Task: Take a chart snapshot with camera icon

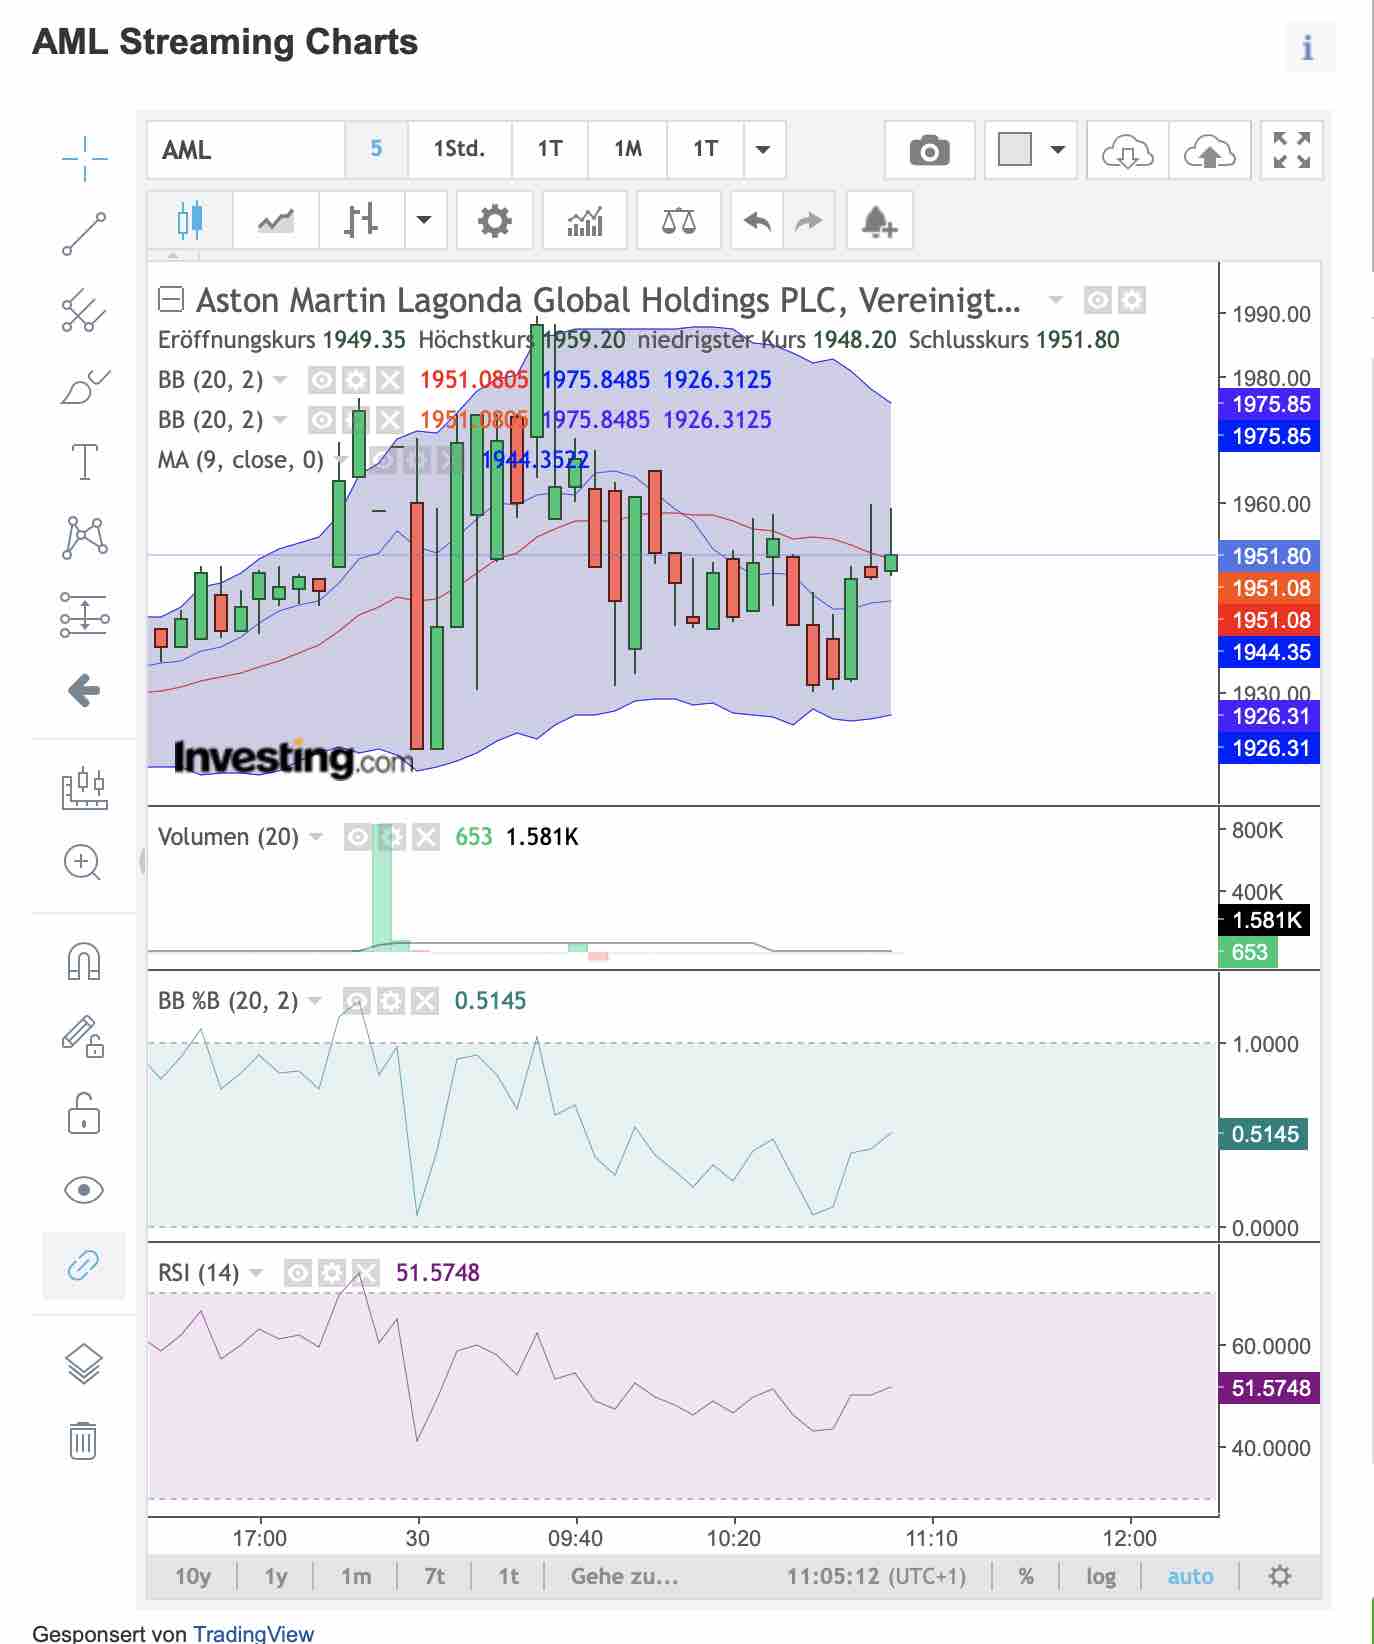Action: pyautogui.click(x=929, y=151)
